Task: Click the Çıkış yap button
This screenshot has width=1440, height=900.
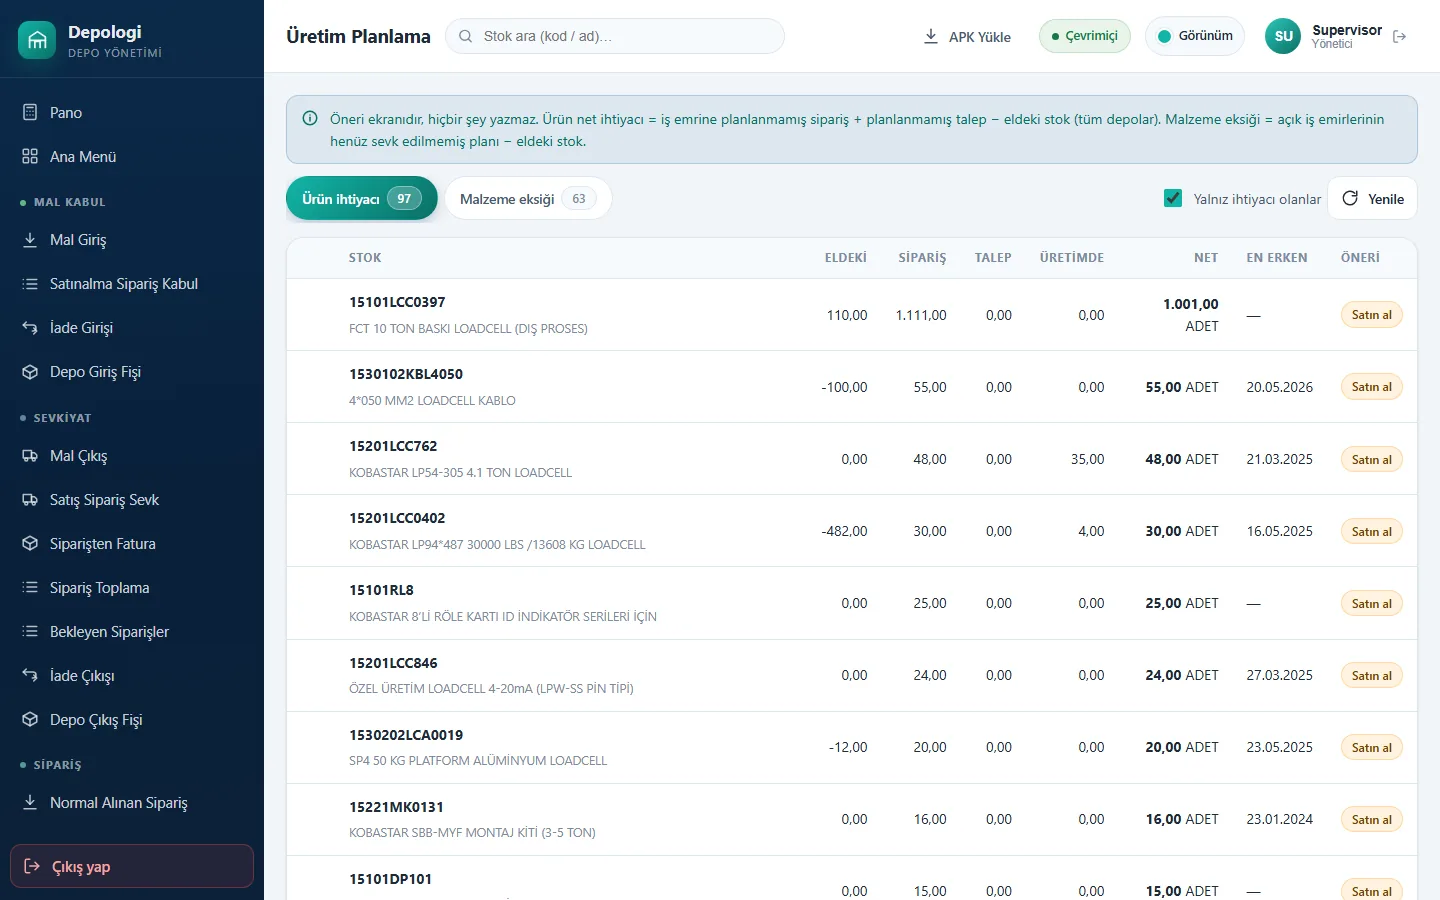Action: (x=132, y=866)
